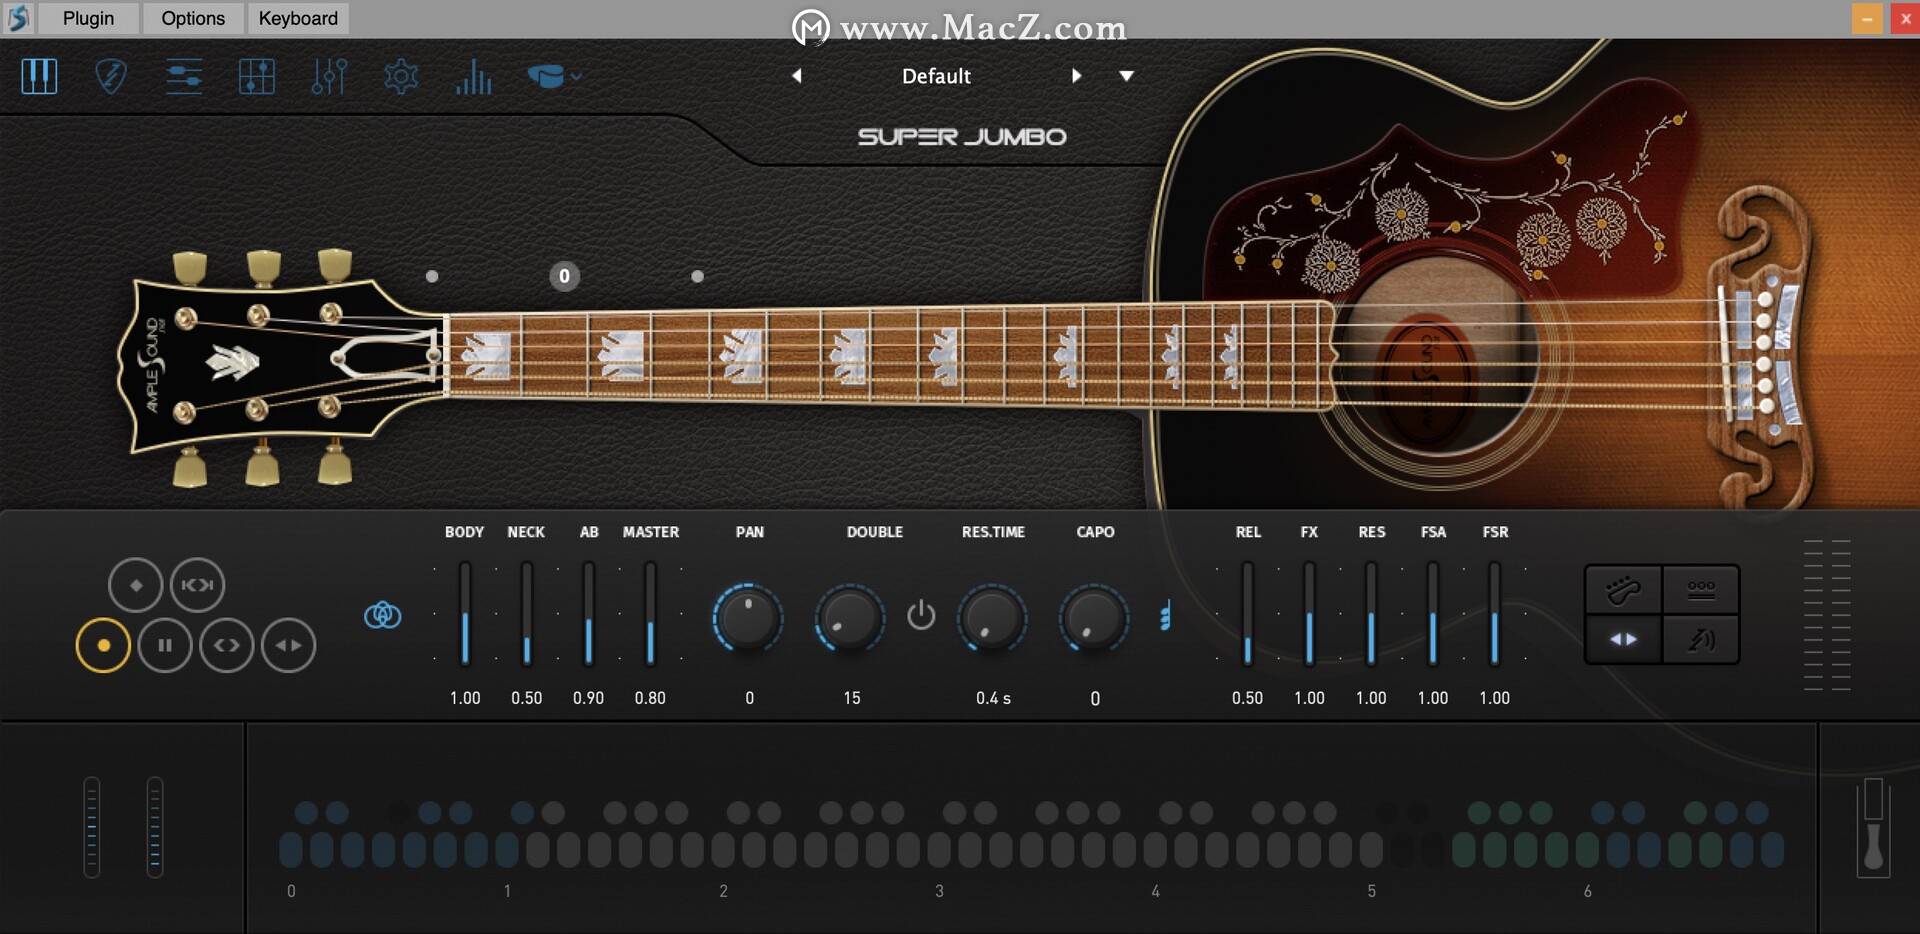Screen dimensions: 1920x934
Task: Open the Amp grid panel icon
Action: [x=257, y=76]
